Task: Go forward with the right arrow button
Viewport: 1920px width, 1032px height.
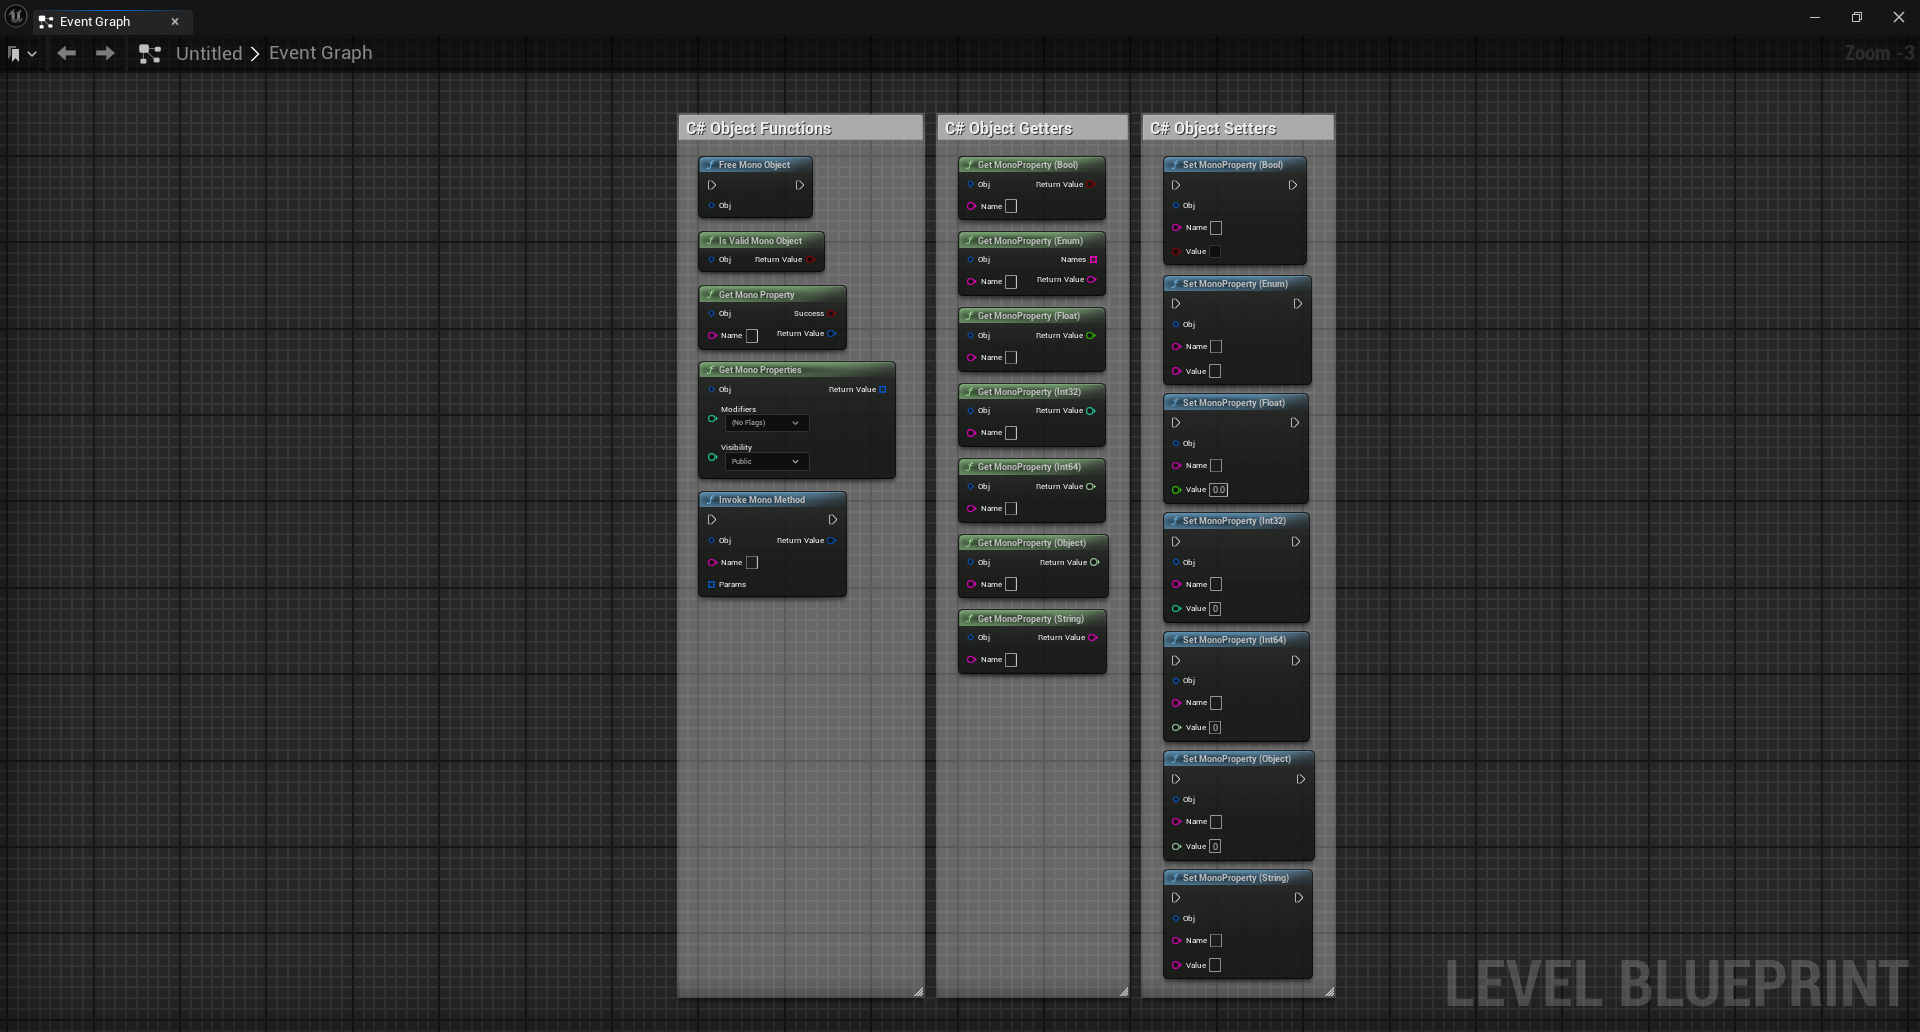Action: pos(105,53)
